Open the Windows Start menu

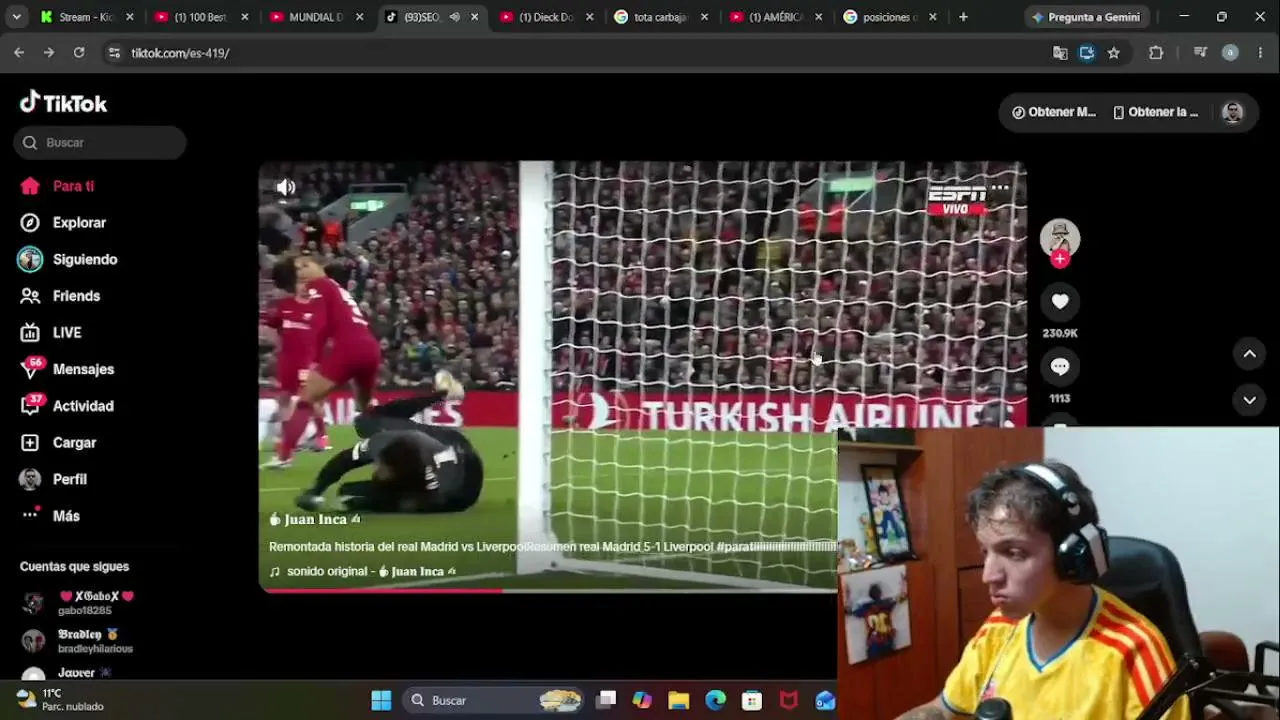381,700
